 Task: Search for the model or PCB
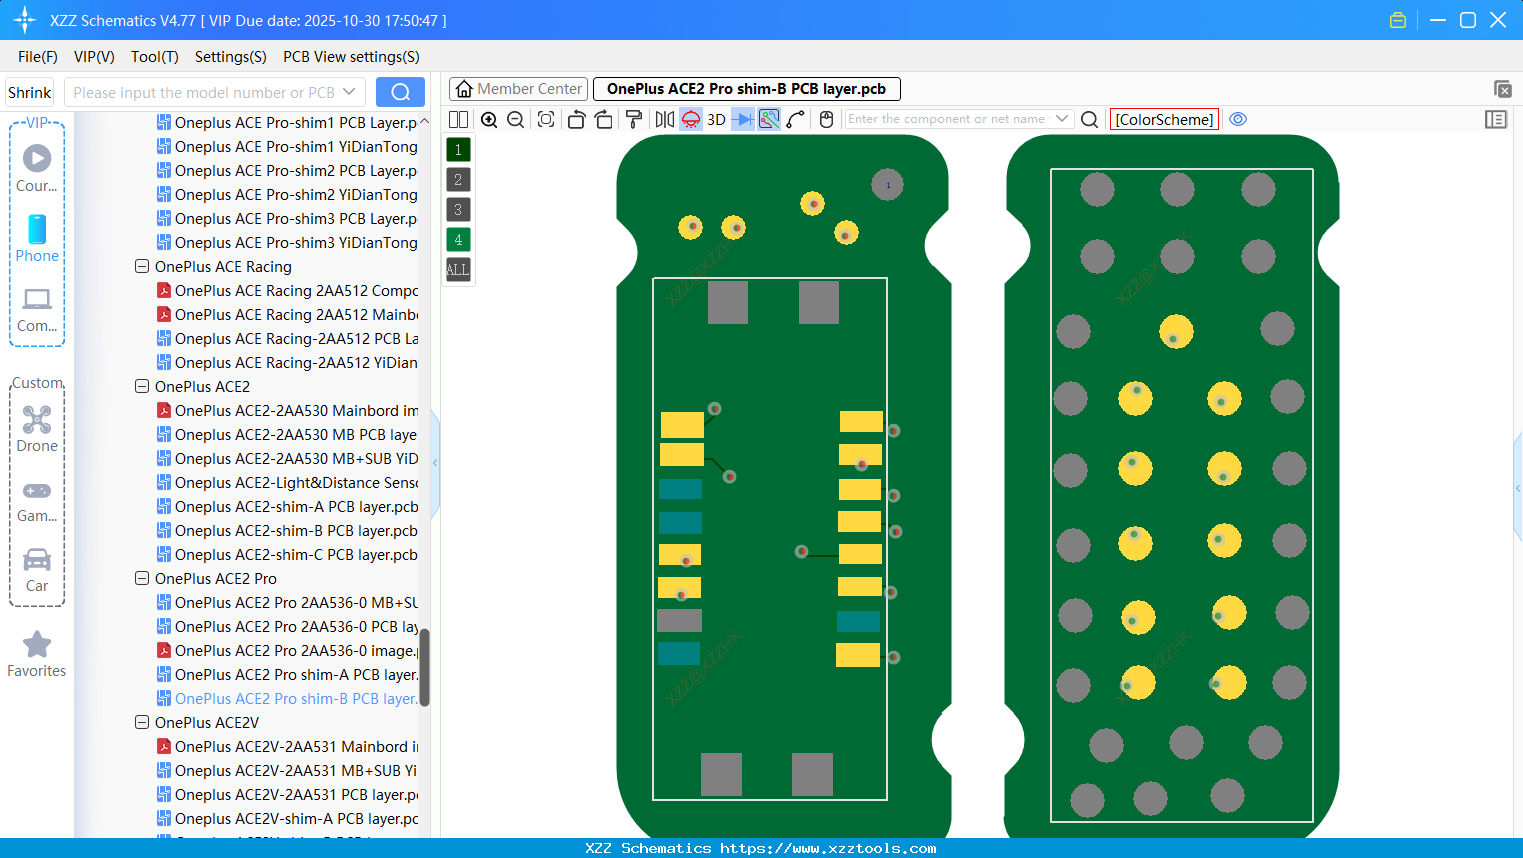tap(400, 92)
